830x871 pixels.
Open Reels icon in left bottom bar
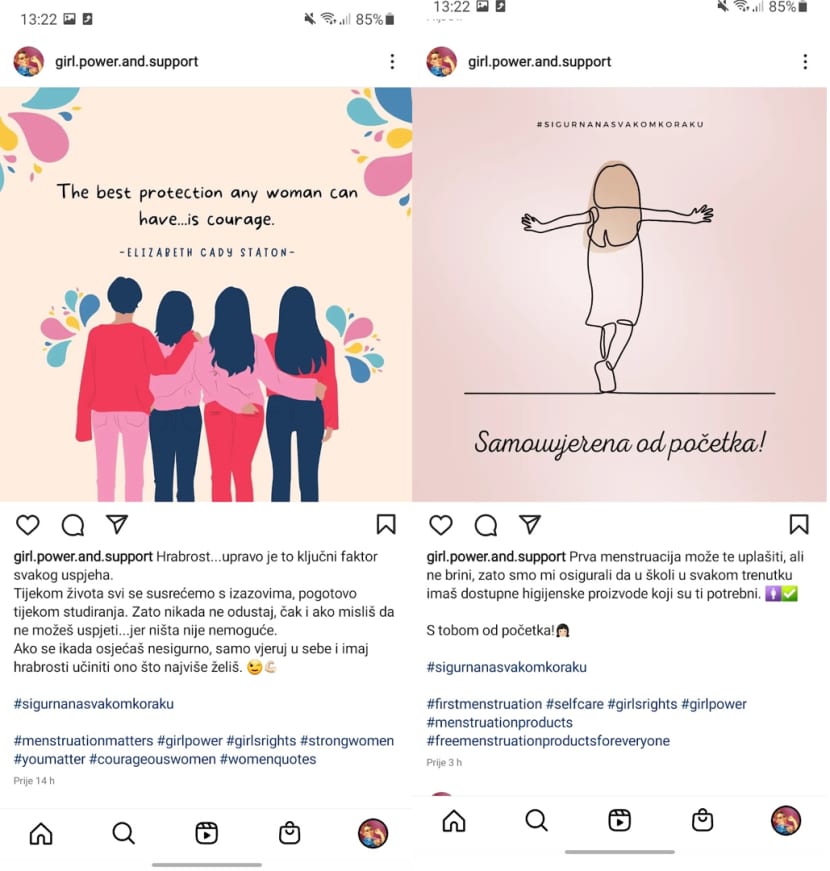(x=207, y=833)
